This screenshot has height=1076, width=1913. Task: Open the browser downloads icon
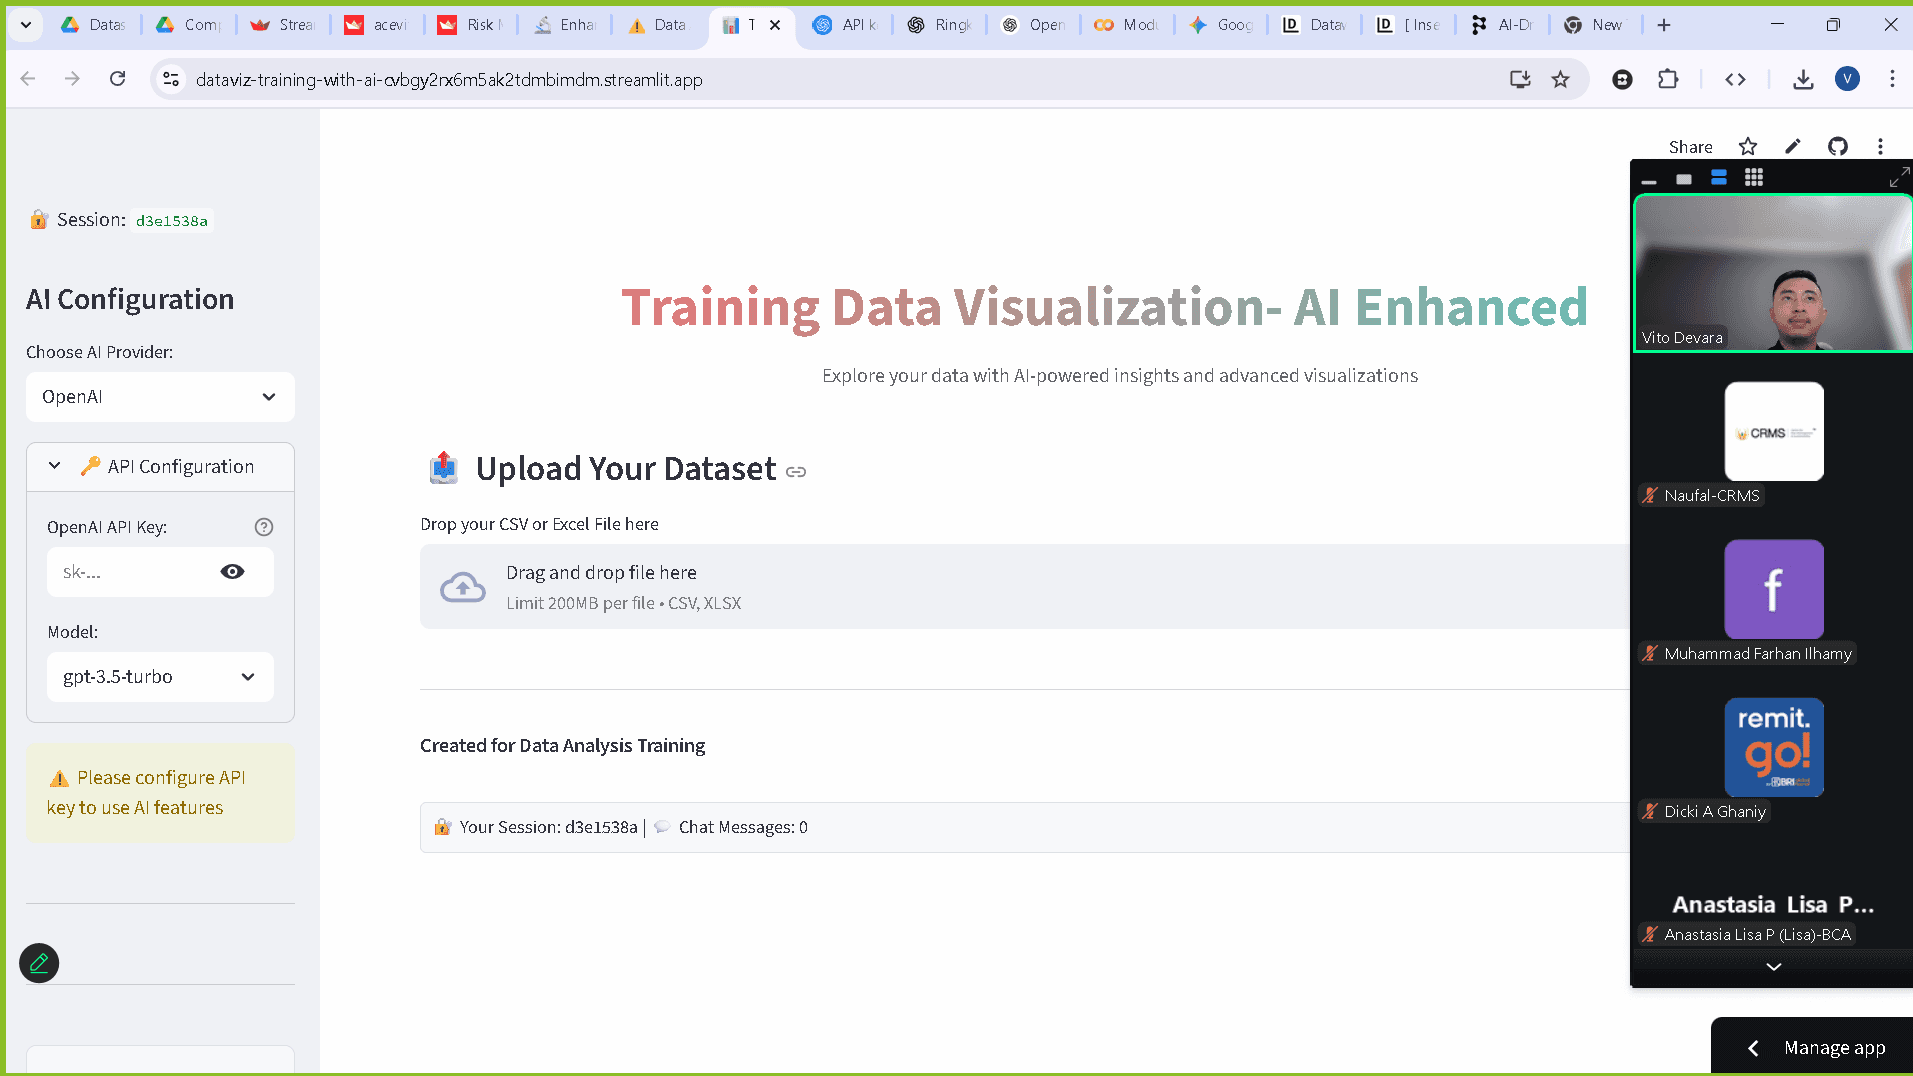(1803, 79)
